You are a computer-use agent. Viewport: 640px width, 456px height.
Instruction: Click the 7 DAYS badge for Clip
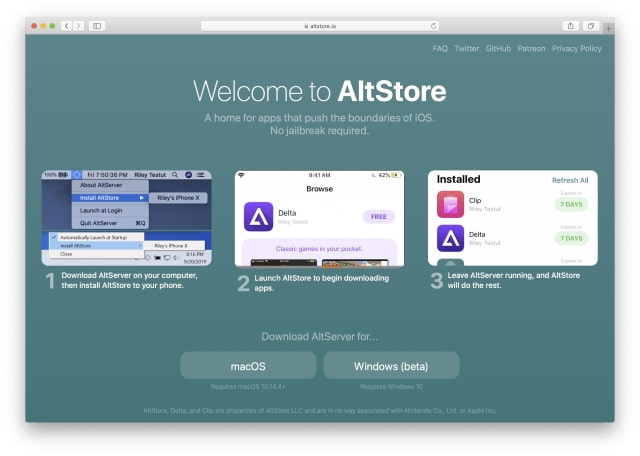click(571, 204)
